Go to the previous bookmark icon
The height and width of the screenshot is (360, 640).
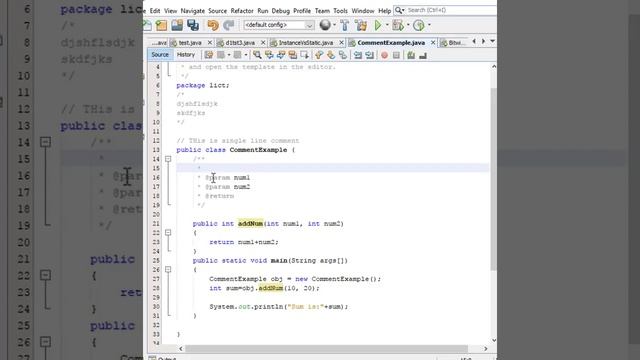click(319, 55)
